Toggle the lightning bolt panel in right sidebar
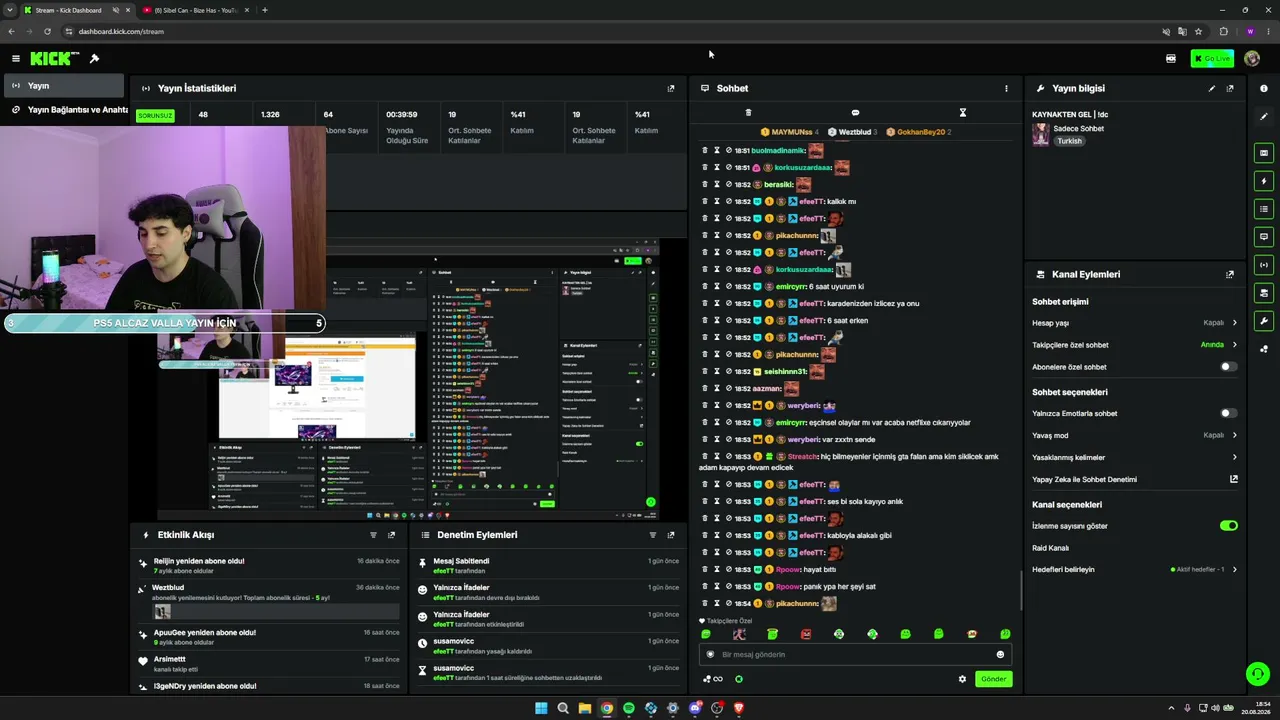 pyautogui.click(x=1264, y=181)
